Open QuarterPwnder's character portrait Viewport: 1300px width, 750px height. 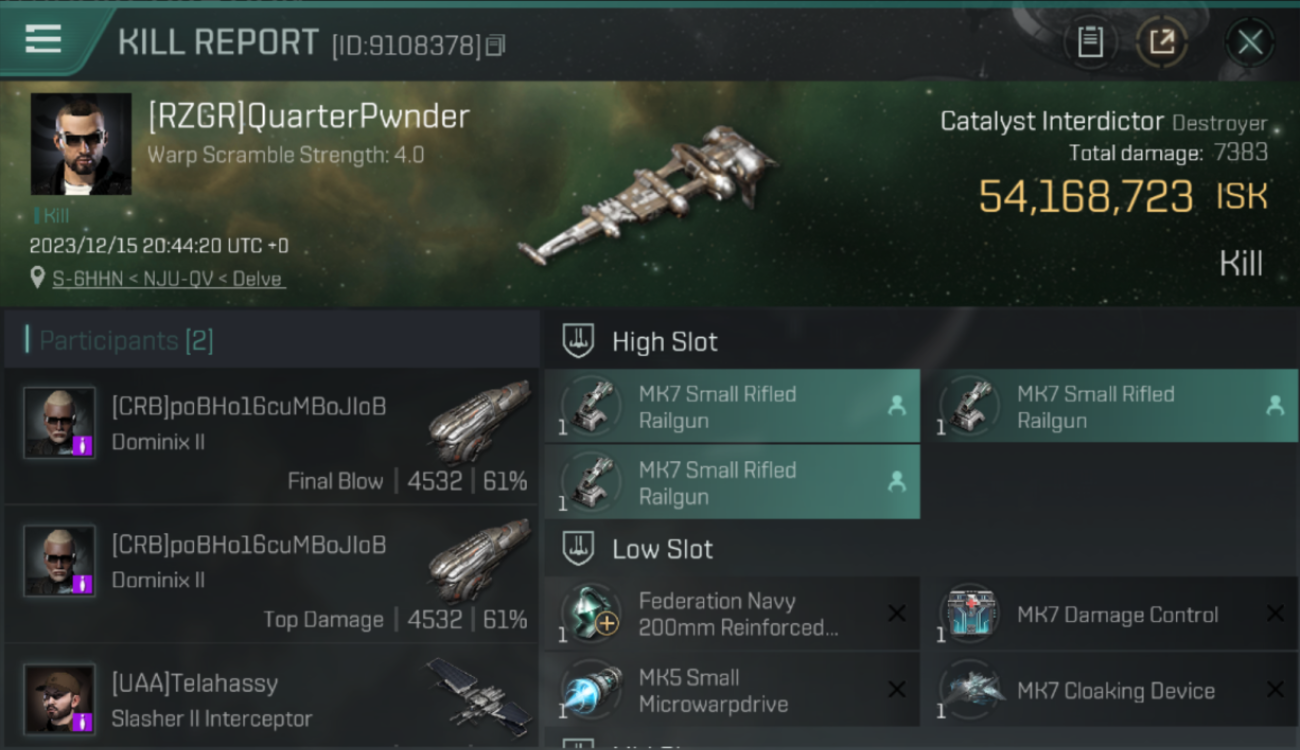pos(81,144)
